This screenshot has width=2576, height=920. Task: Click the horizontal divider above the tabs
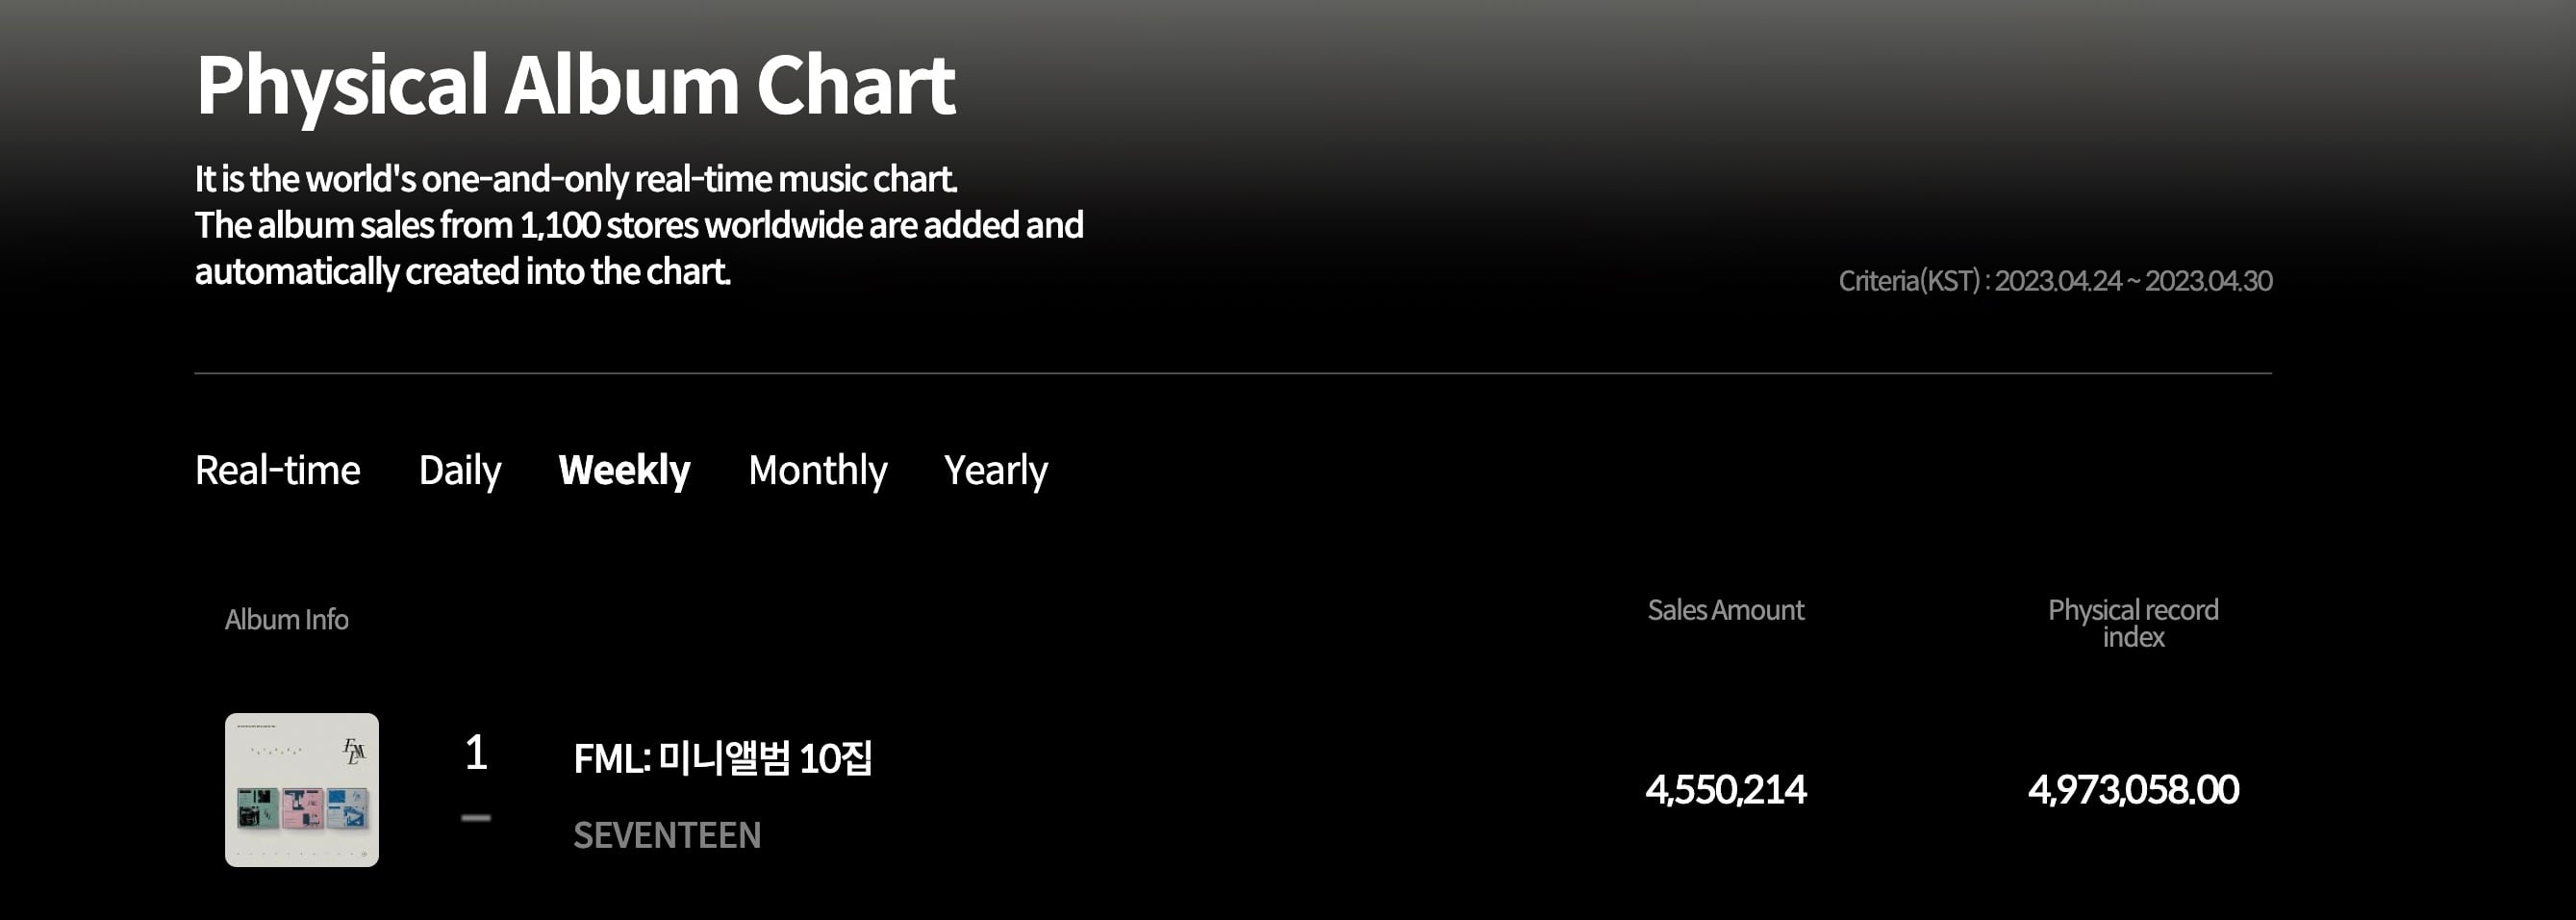(x=1232, y=373)
